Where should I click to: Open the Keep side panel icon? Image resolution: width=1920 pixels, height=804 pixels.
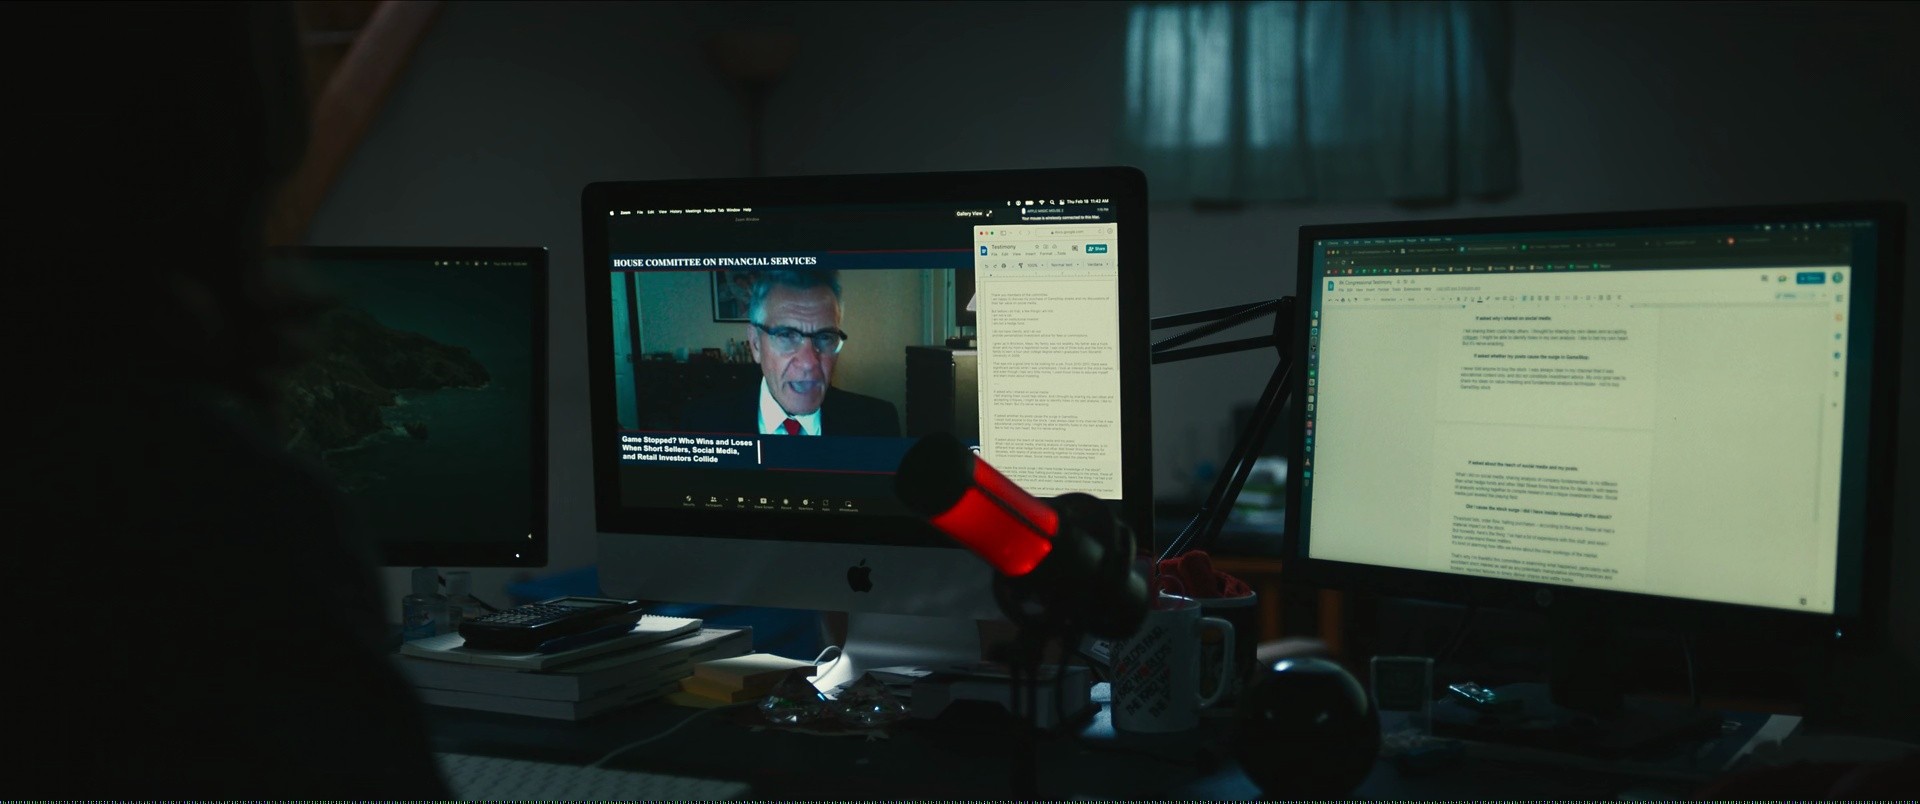[x=1839, y=317]
